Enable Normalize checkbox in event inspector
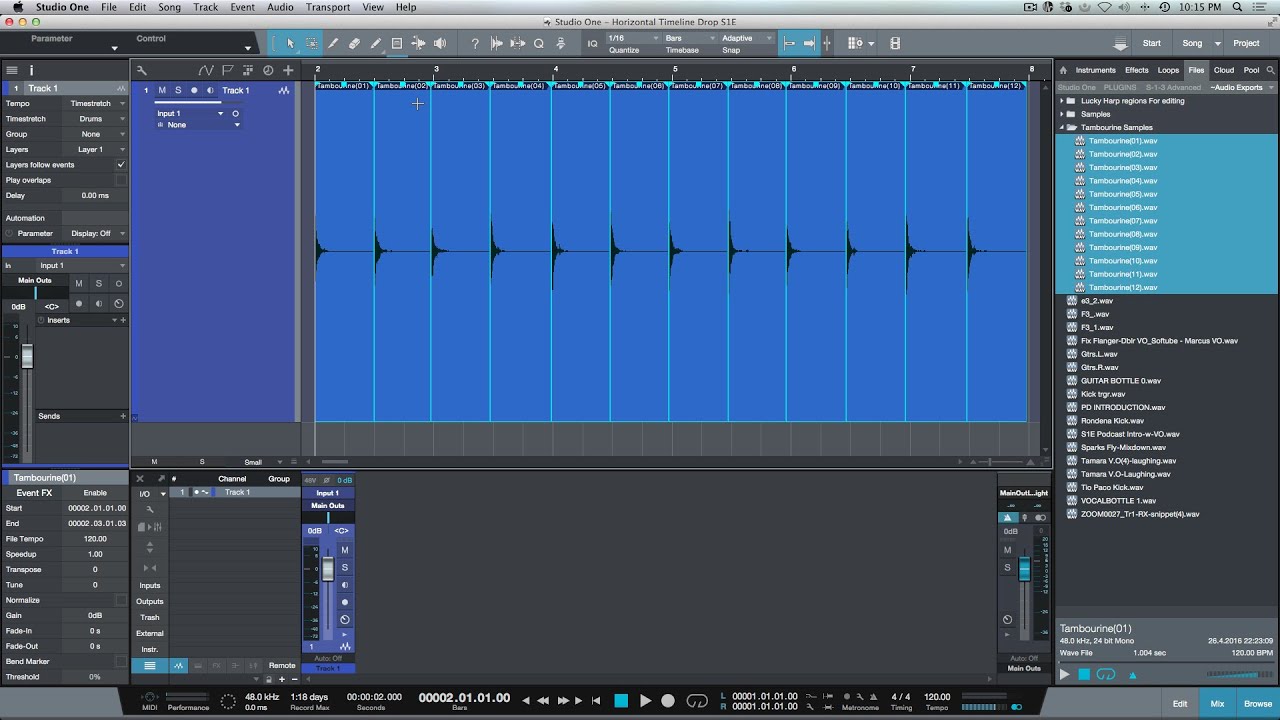Image resolution: width=1280 pixels, height=720 pixels. [121, 600]
